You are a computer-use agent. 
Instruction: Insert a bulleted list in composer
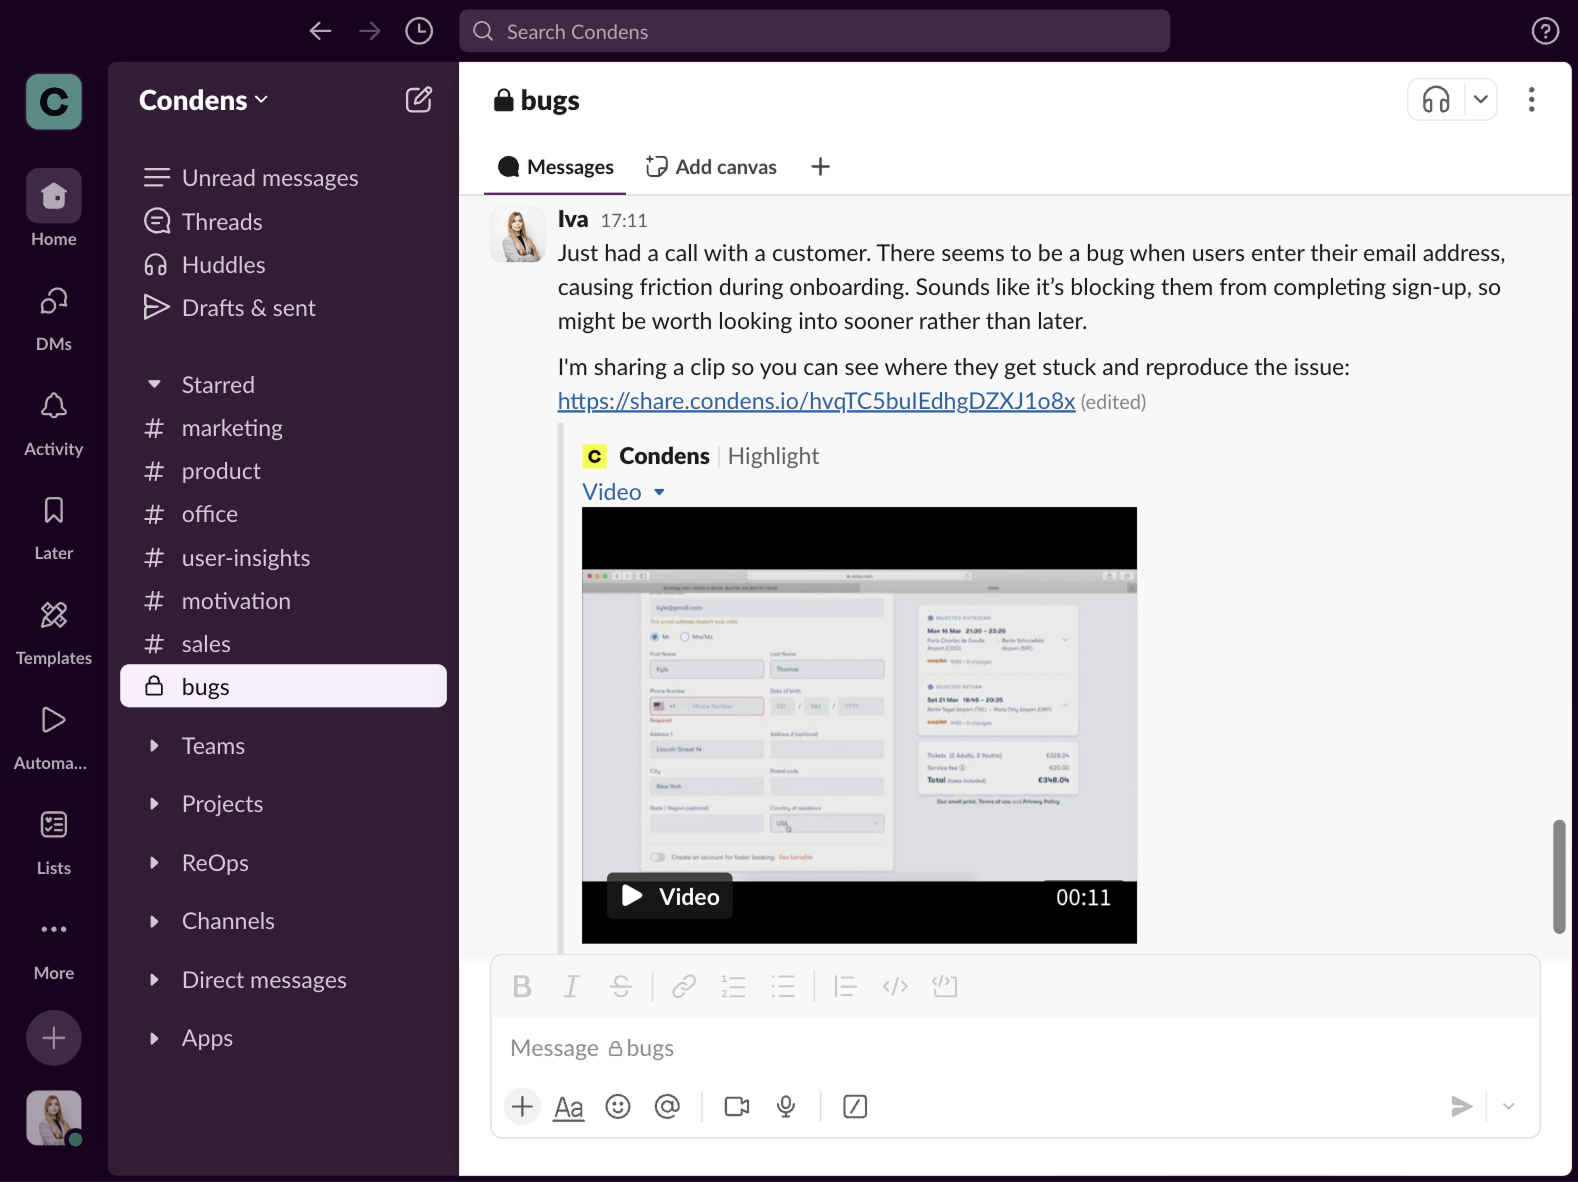click(x=783, y=987)
